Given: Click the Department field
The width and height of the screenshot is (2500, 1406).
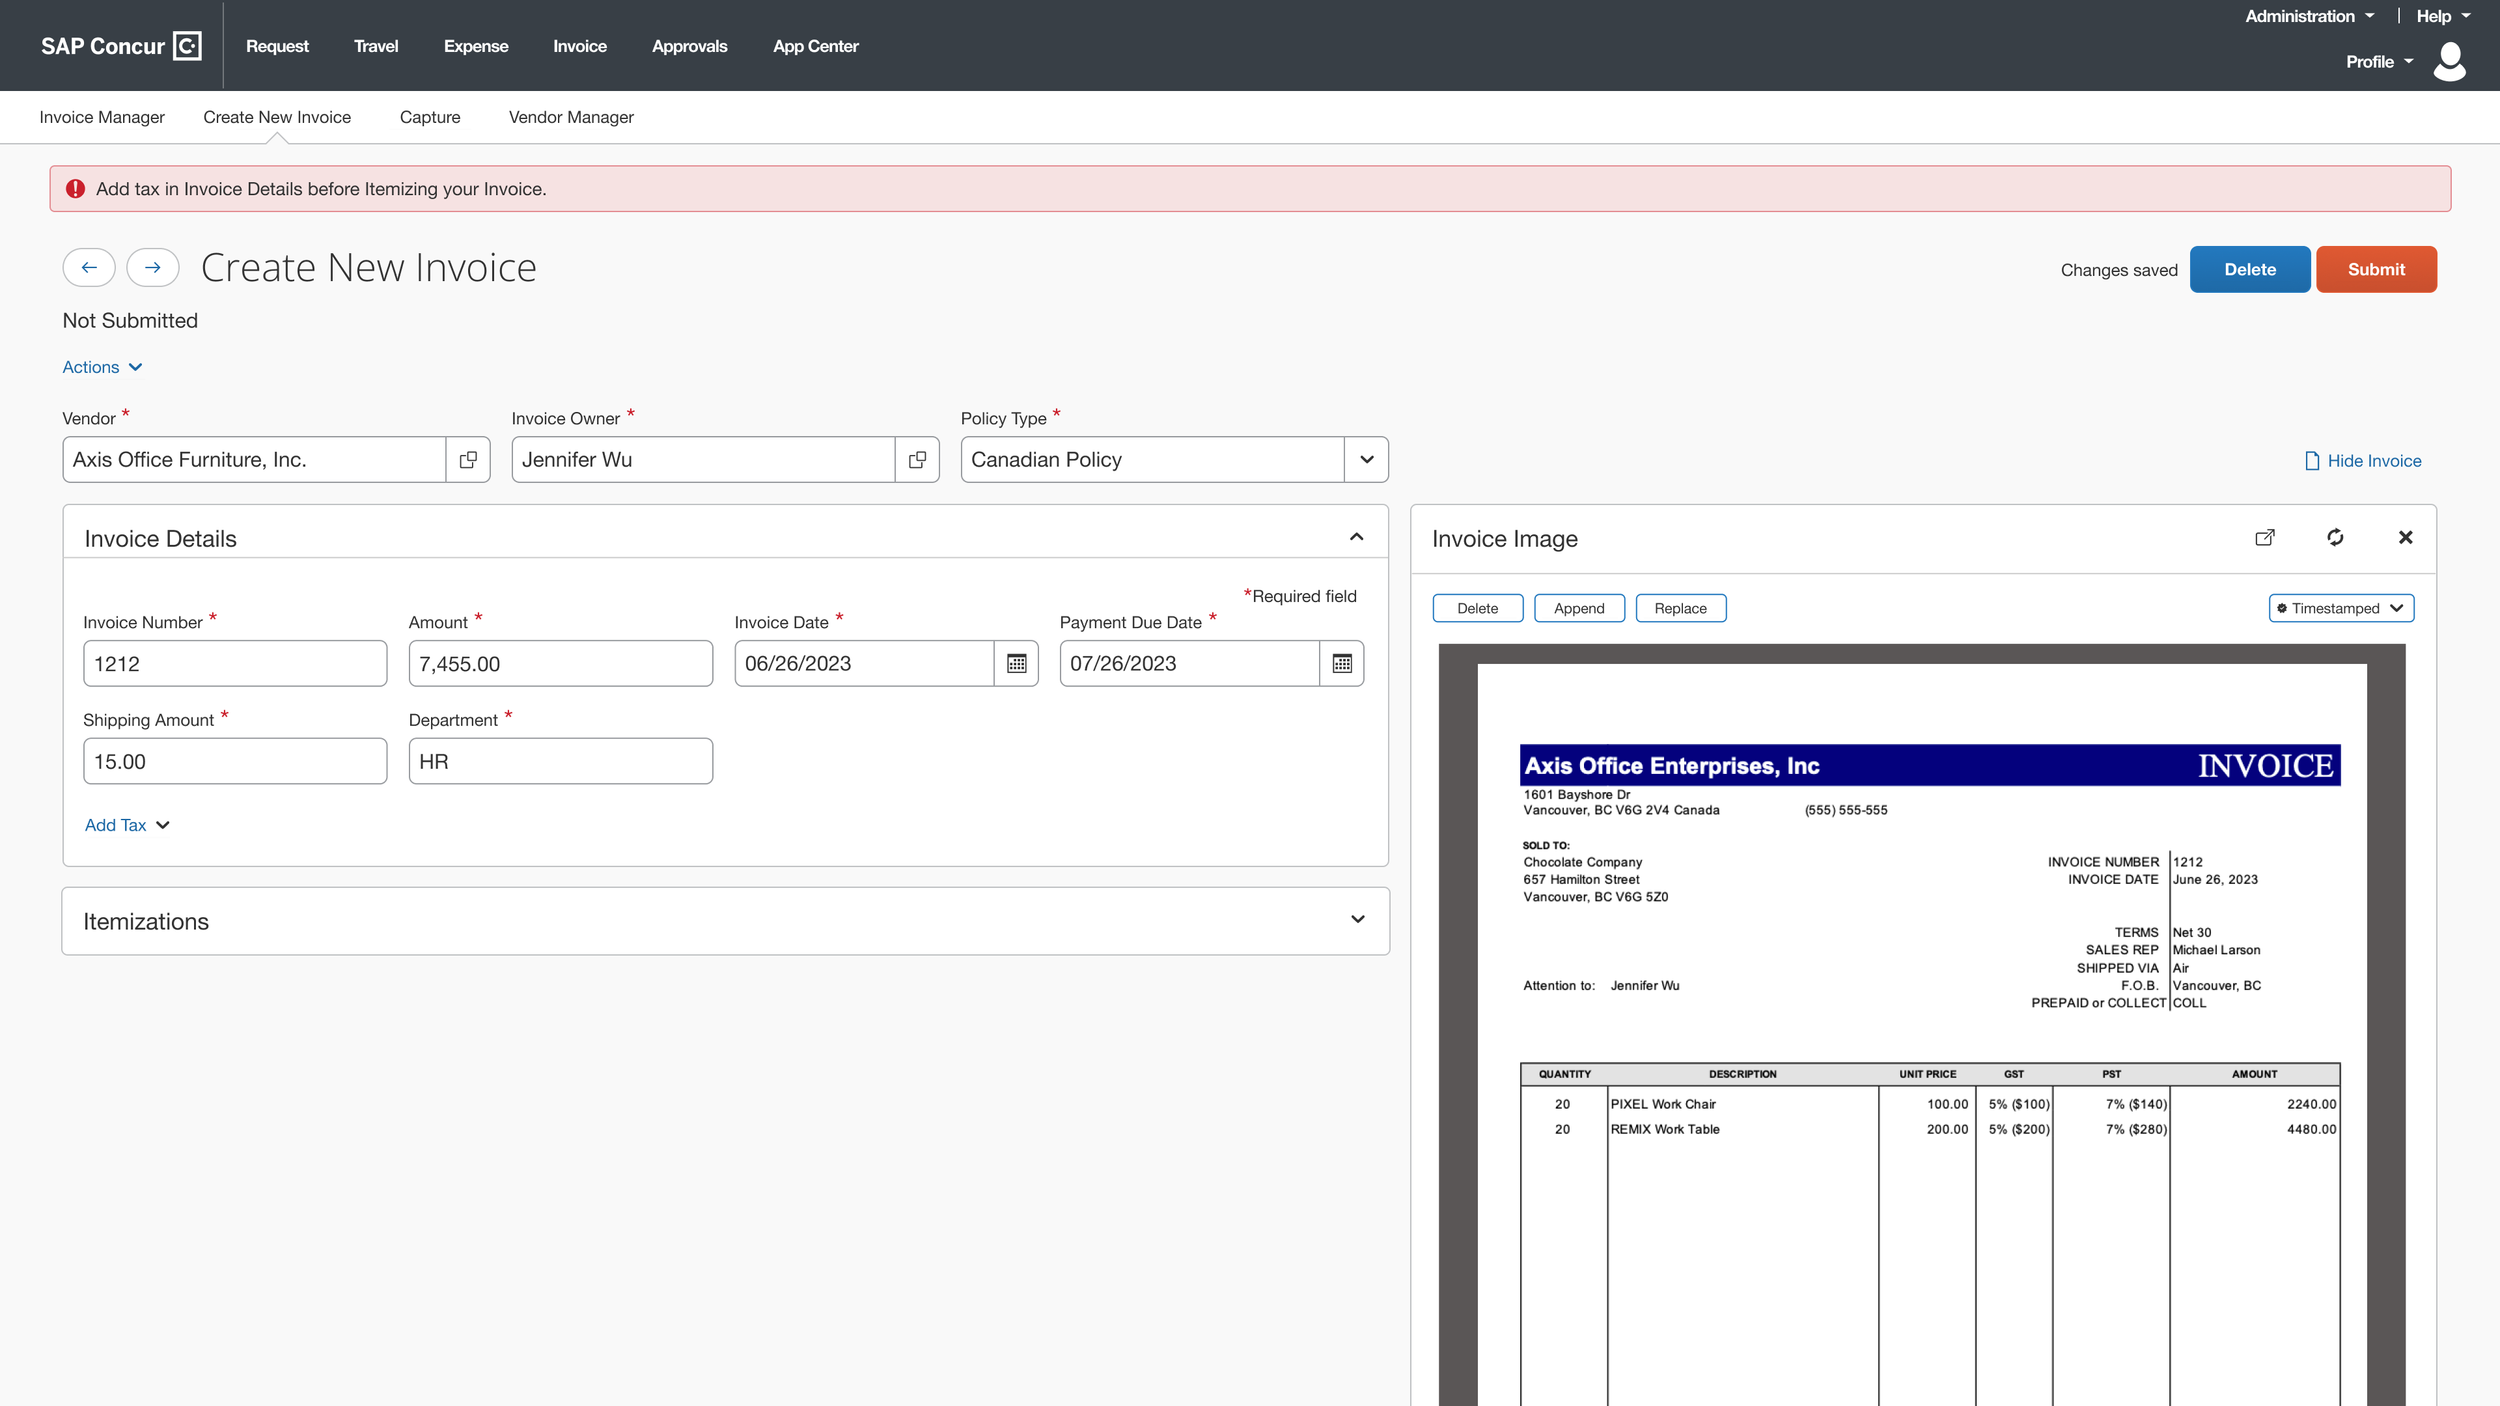Looking at the screenshot, I should [x=560, y=761].
